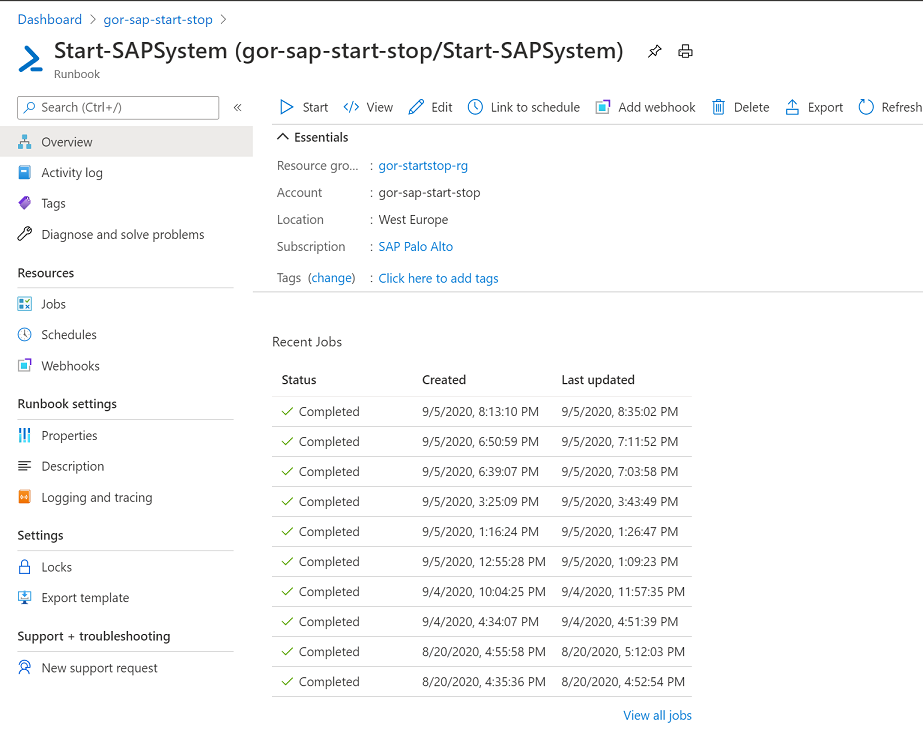Viewport: 923px width, 745px height.
Task: Click the Add webhook icon
Action: [x=603, y=107]
